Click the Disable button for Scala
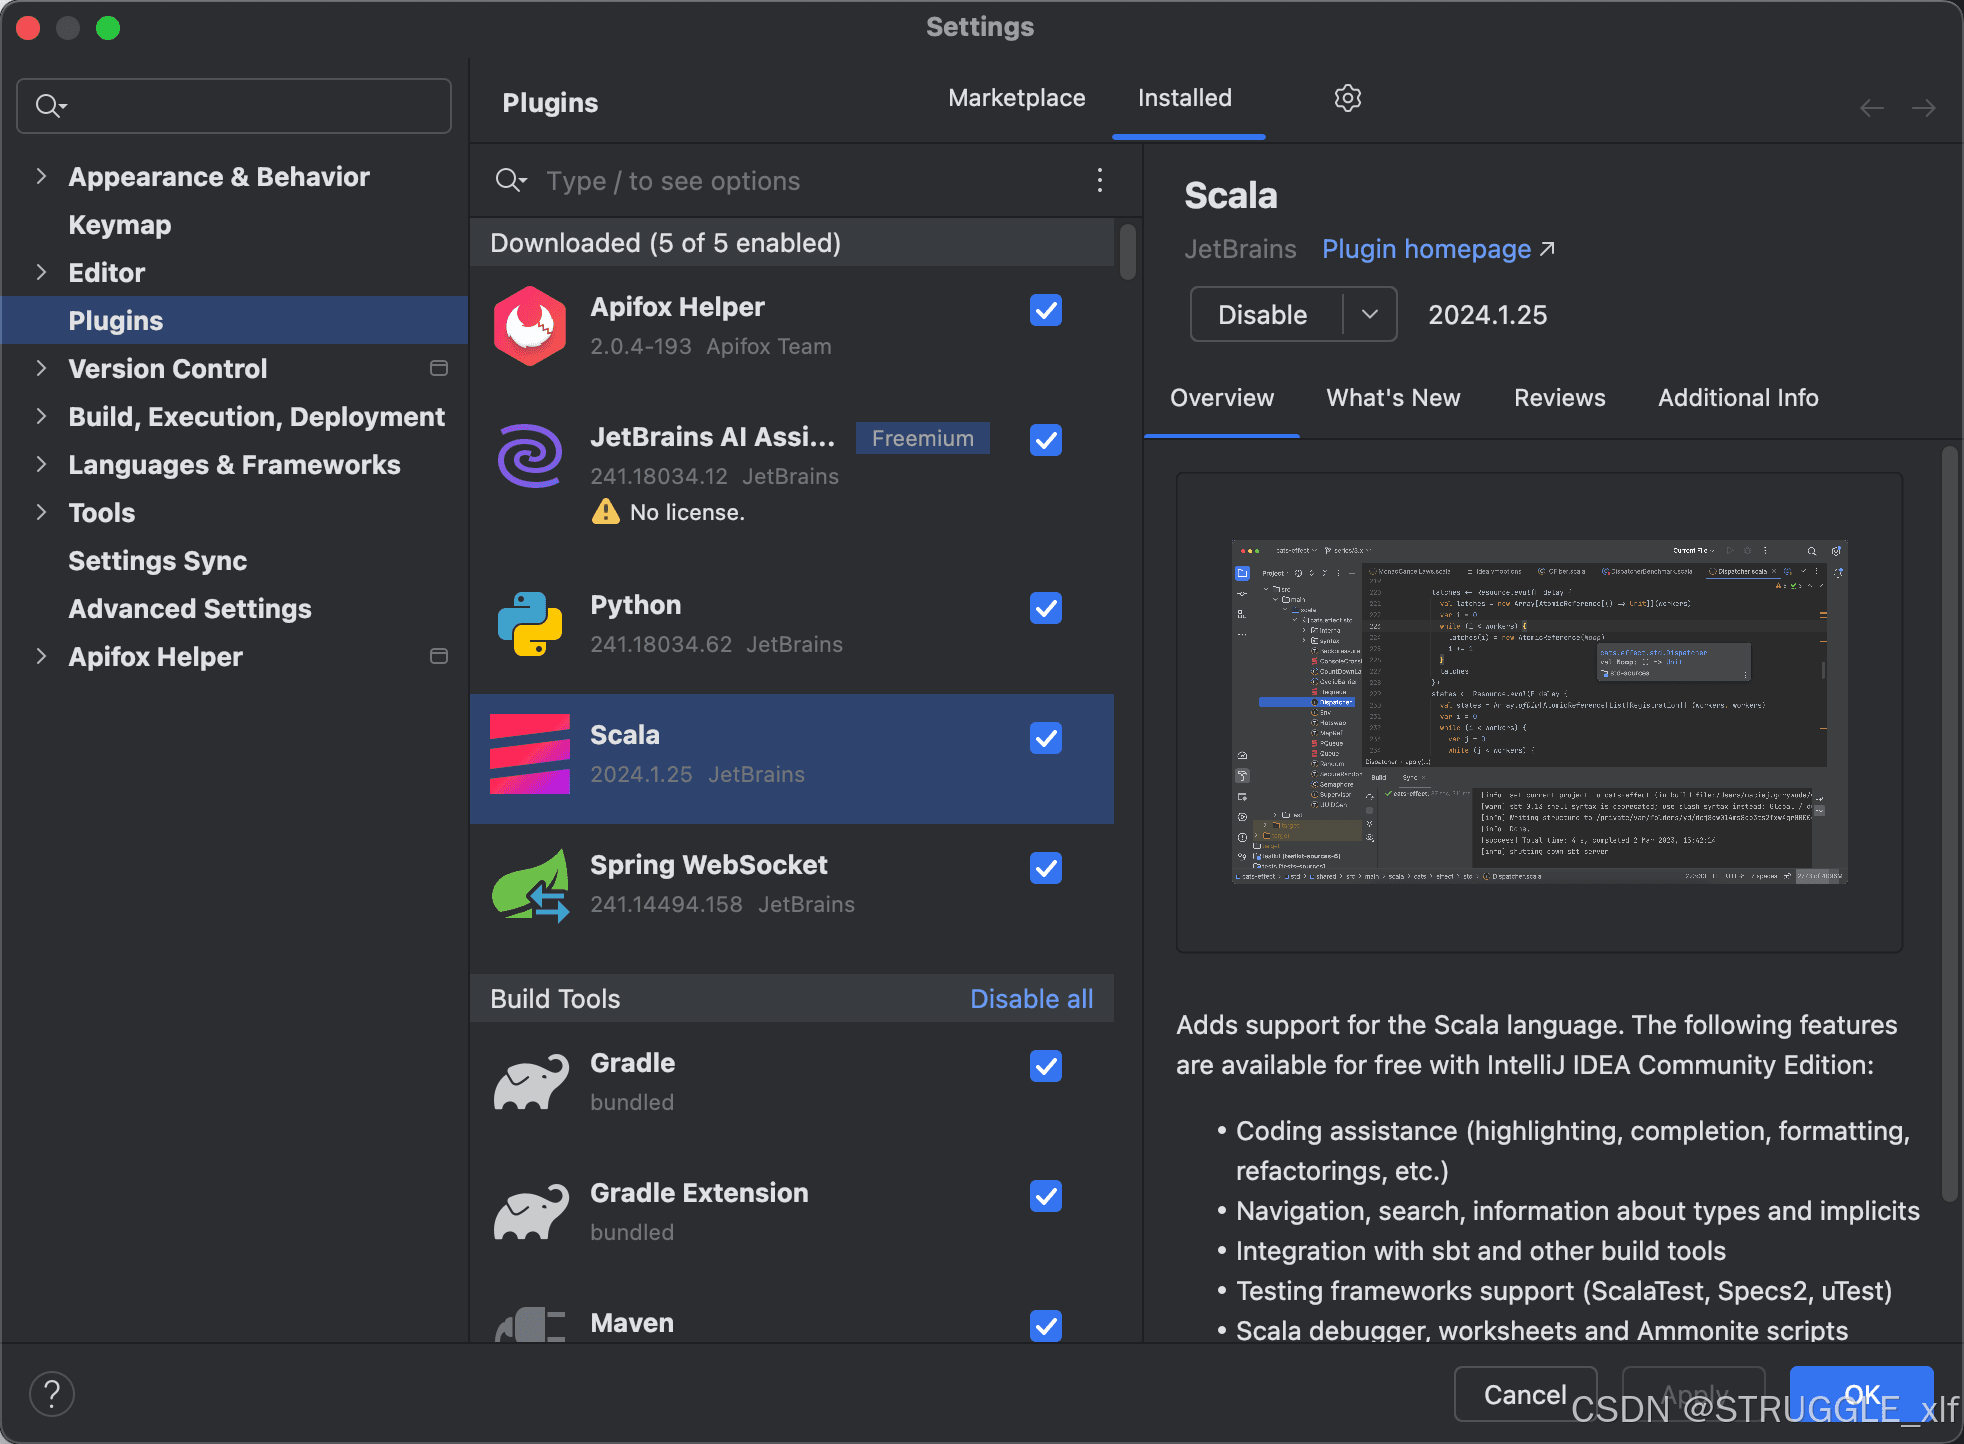The height and width of the screenshot is (1444, 1964). click(x=1264, y=314)
